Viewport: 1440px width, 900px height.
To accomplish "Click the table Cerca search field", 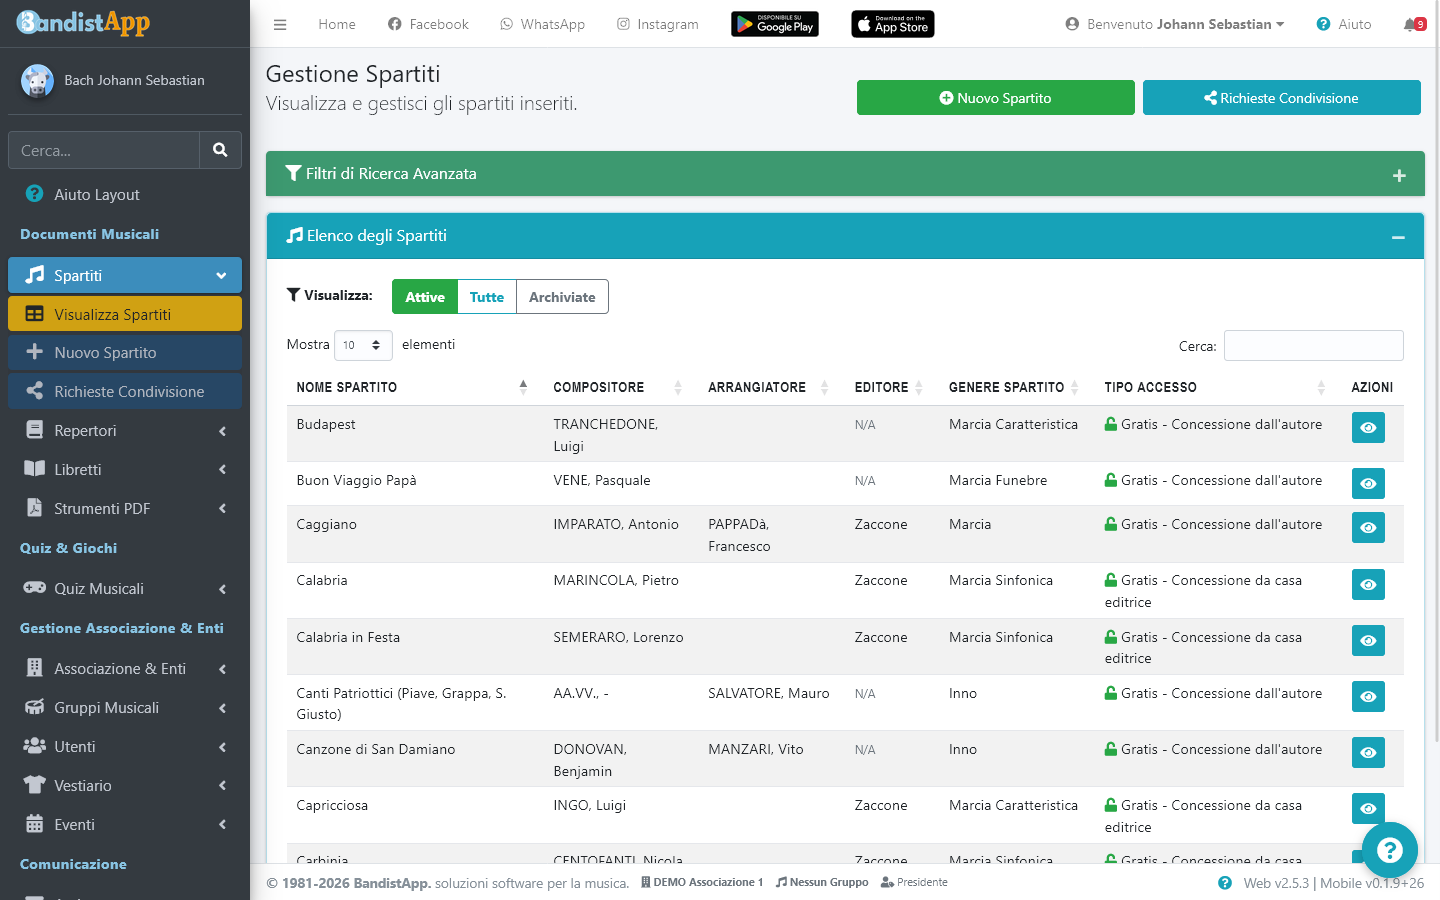I will coord(1313,346).
